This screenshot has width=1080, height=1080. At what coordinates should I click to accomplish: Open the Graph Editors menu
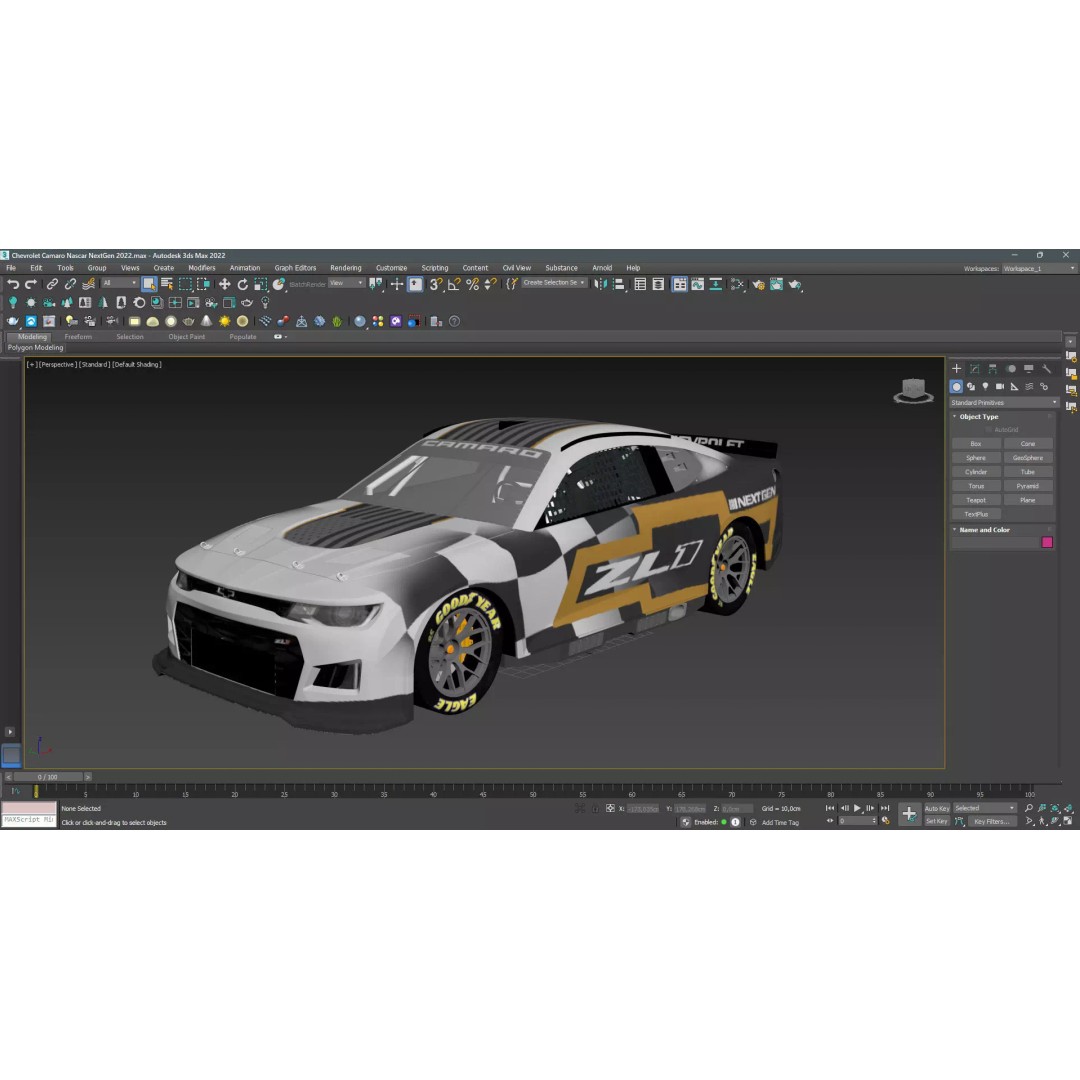coord(295,268)
